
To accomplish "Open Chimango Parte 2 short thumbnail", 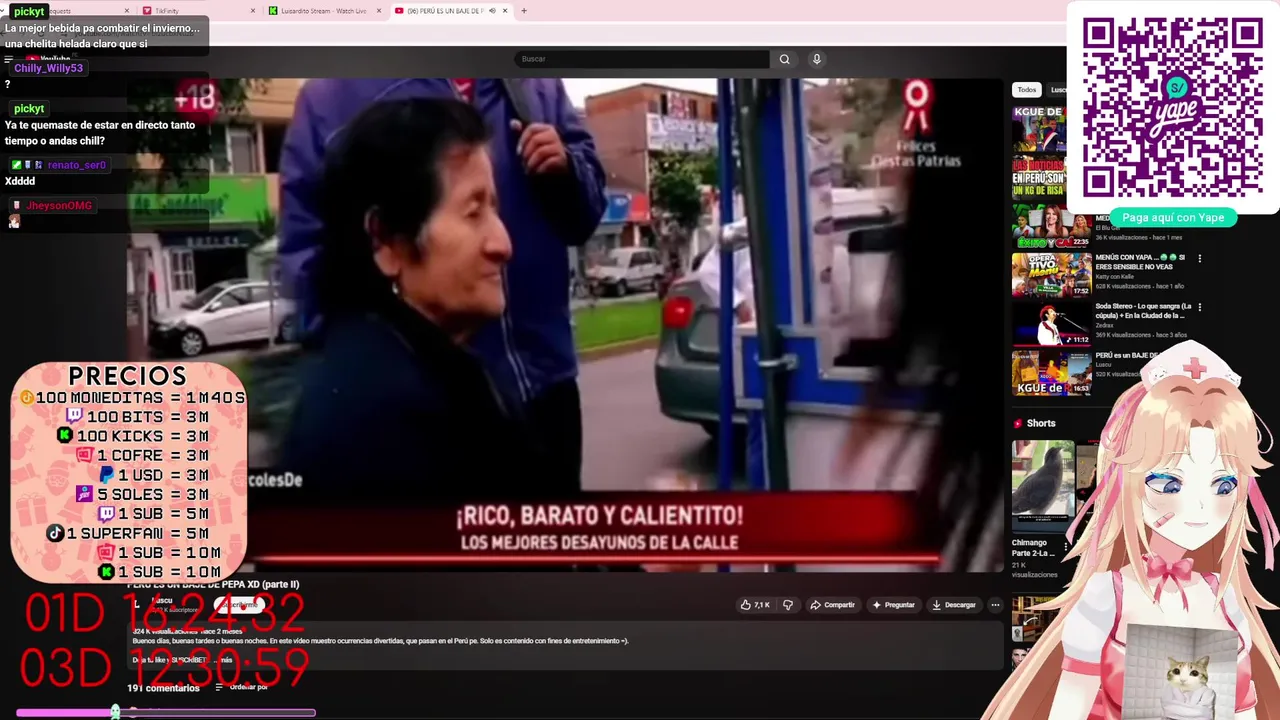I will [x=1043, y=485].
